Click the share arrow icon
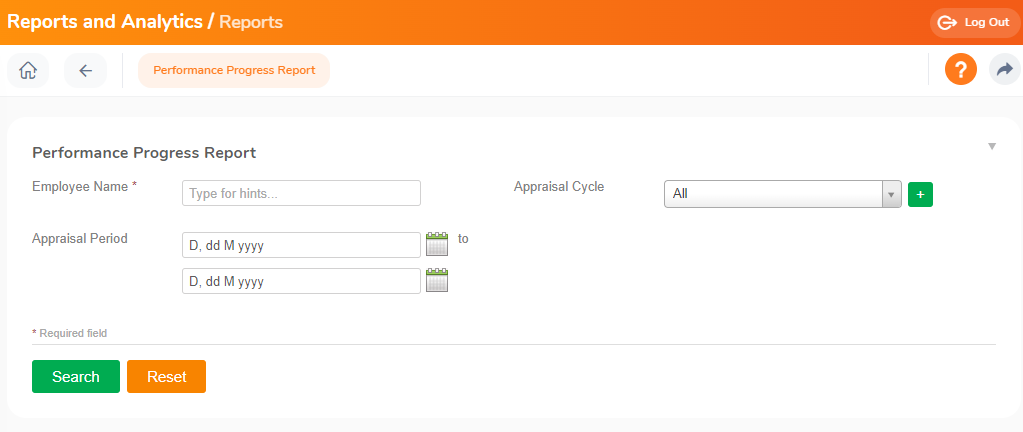Image resolution: width=1023 pixels, height=432 pixels. click(x=1005, y=69)
